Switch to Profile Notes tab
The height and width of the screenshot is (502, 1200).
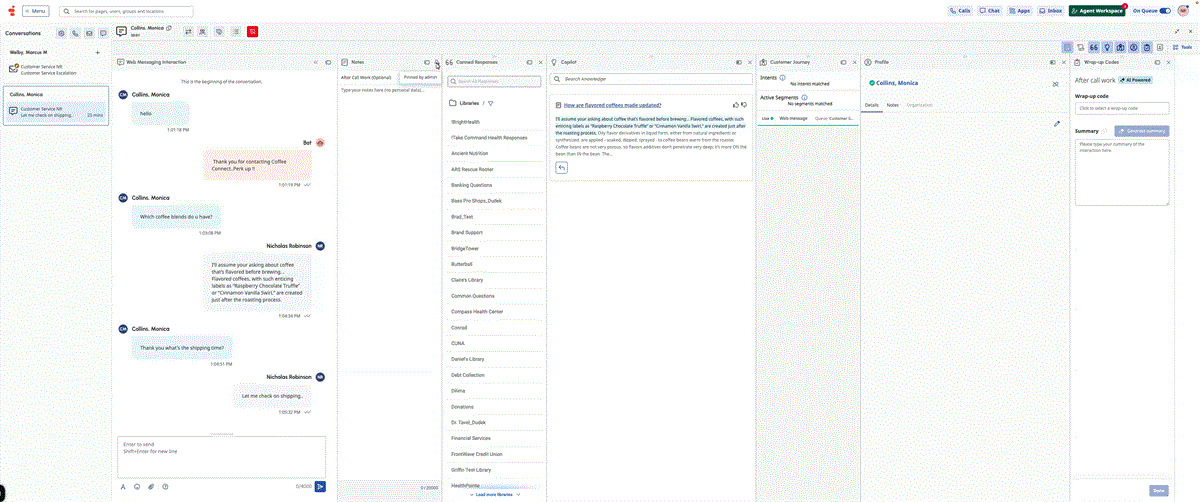pyautogui.click(x=893, y=105)
